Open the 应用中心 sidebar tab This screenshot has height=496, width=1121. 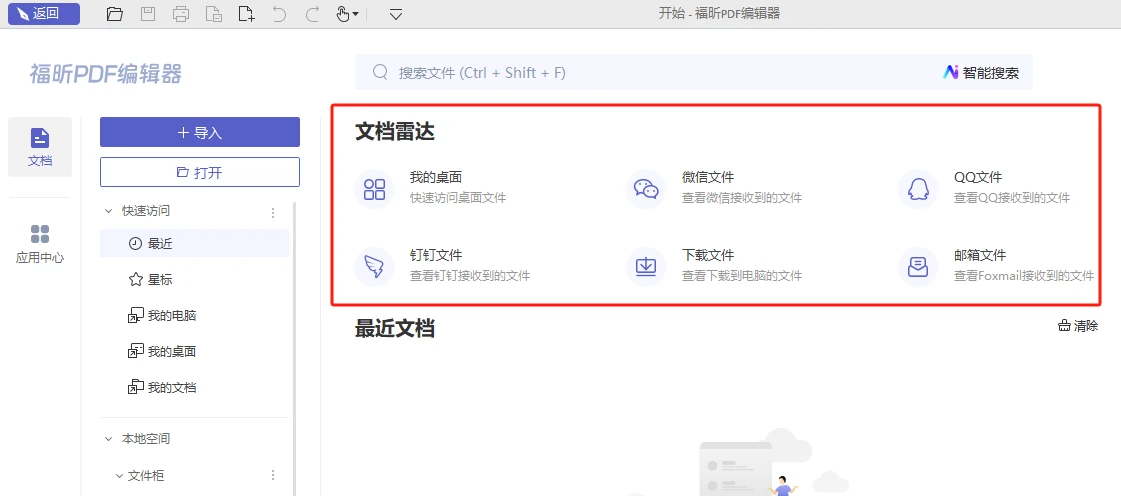[x=40, y=244]
